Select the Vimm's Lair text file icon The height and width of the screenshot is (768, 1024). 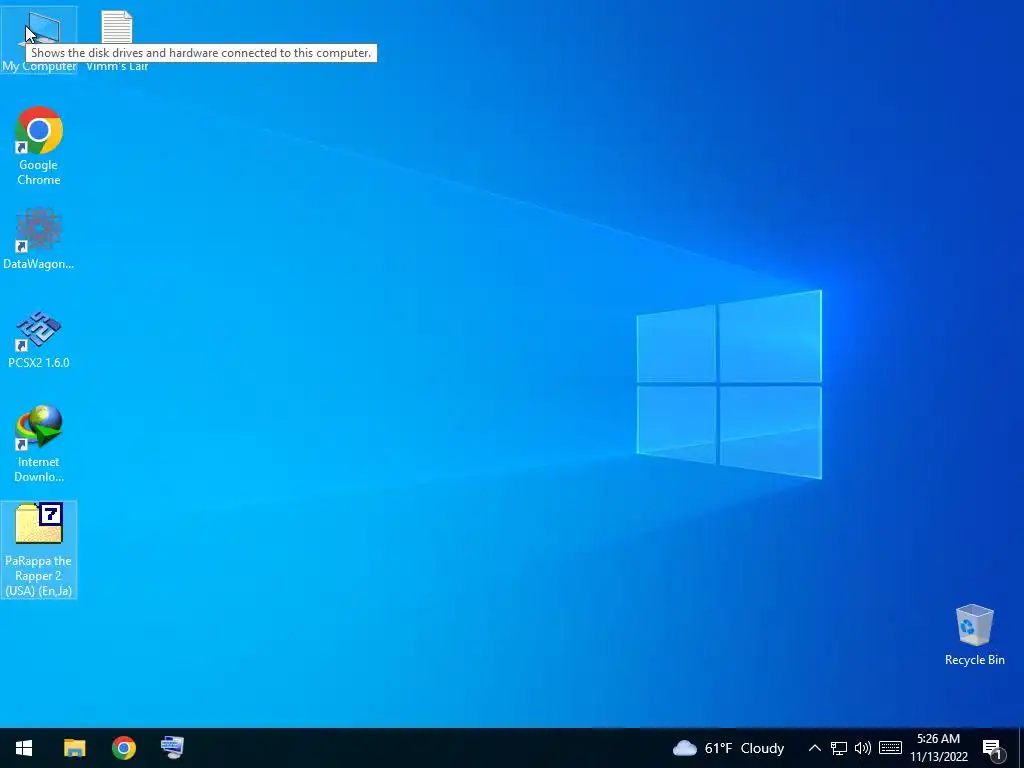pyautogui.click(x=117, y=39)
